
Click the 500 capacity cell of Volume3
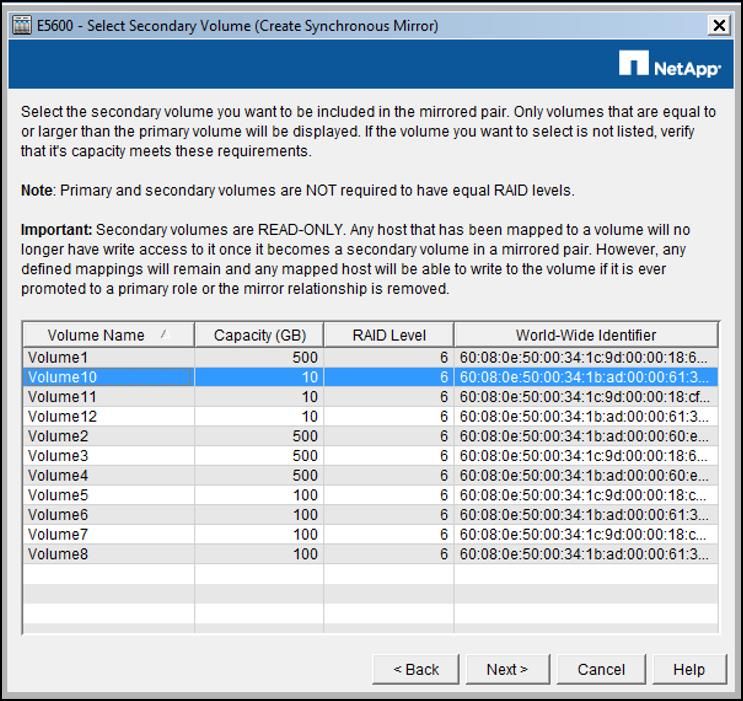[x=259, y=456]
